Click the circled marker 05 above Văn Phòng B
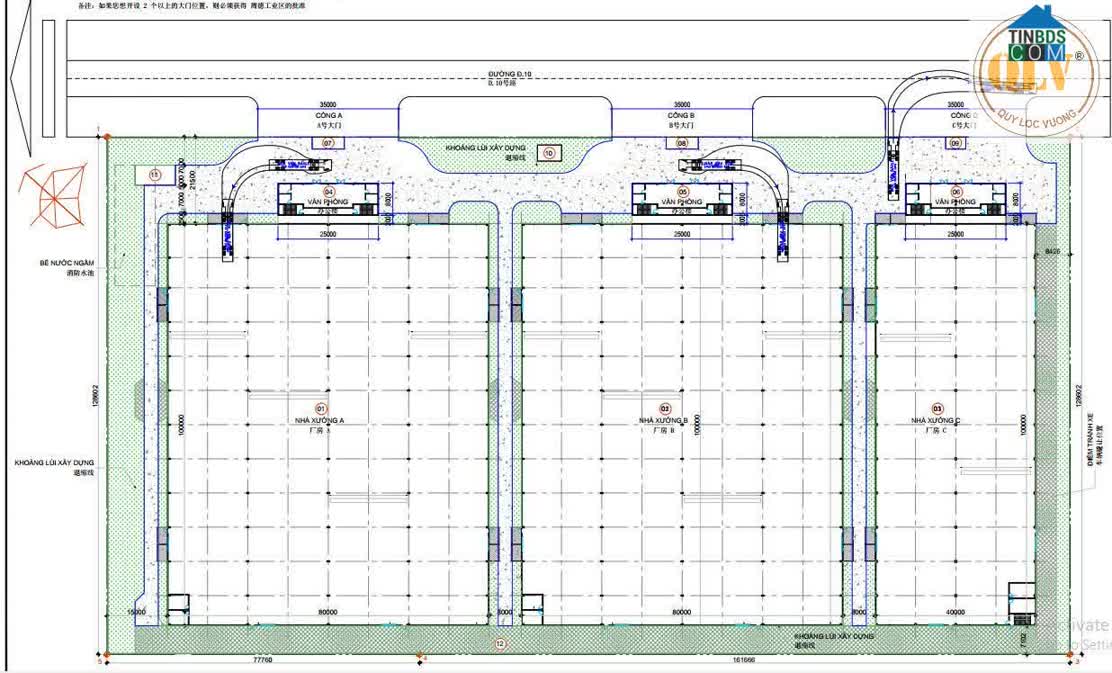This screenshot has height=673, width=1112. click(685, 190)
